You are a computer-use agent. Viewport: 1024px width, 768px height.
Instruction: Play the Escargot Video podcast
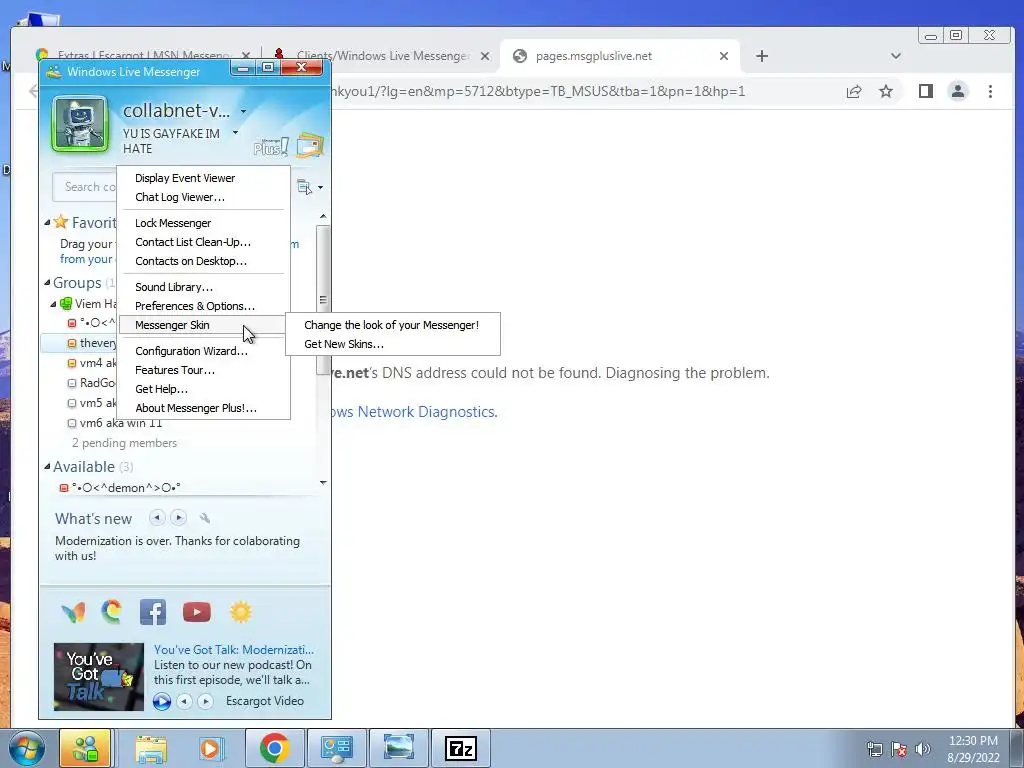coord(161,701)
